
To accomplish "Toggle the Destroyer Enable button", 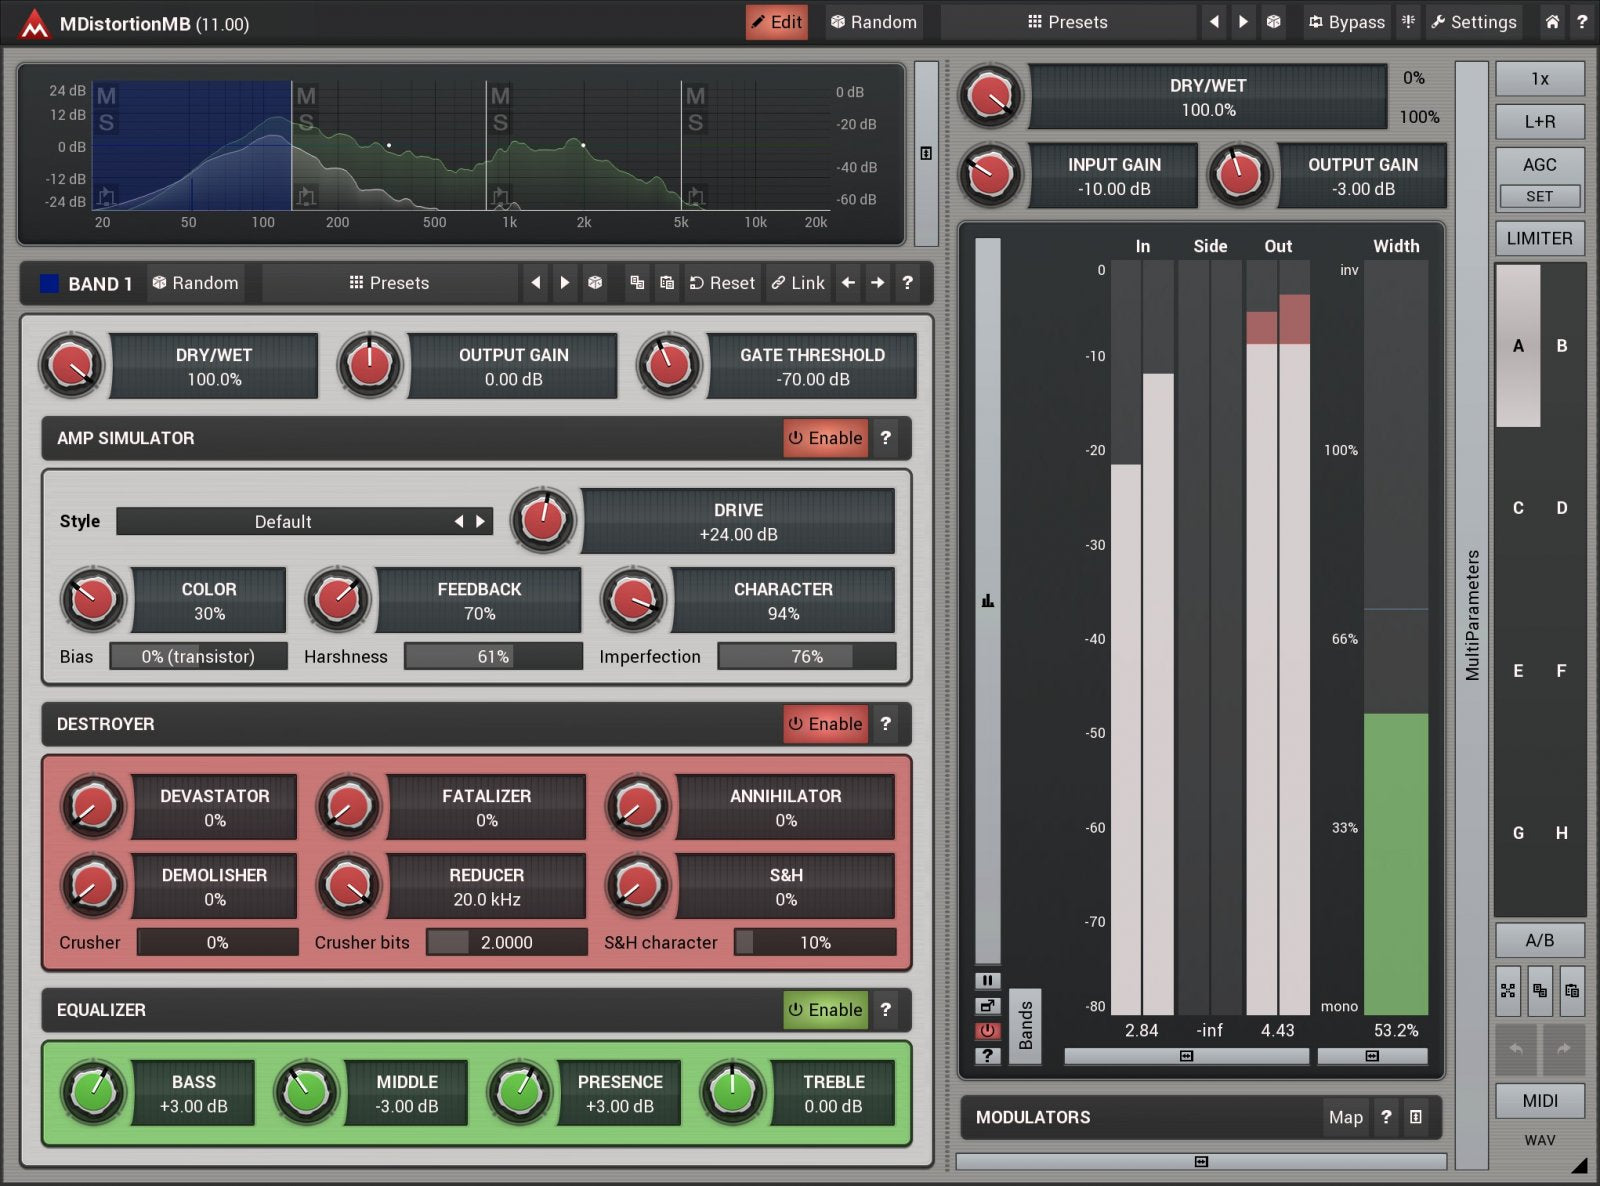I will (x=825, y=724).
